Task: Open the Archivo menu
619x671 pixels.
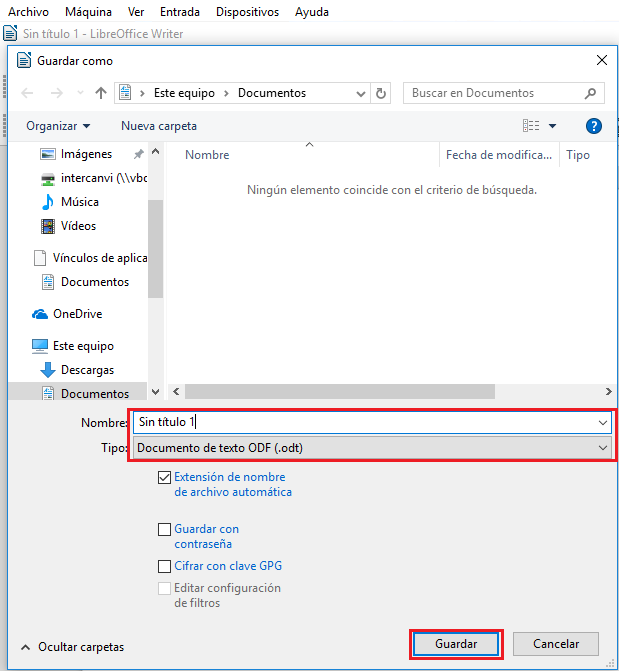Action: 28,12
